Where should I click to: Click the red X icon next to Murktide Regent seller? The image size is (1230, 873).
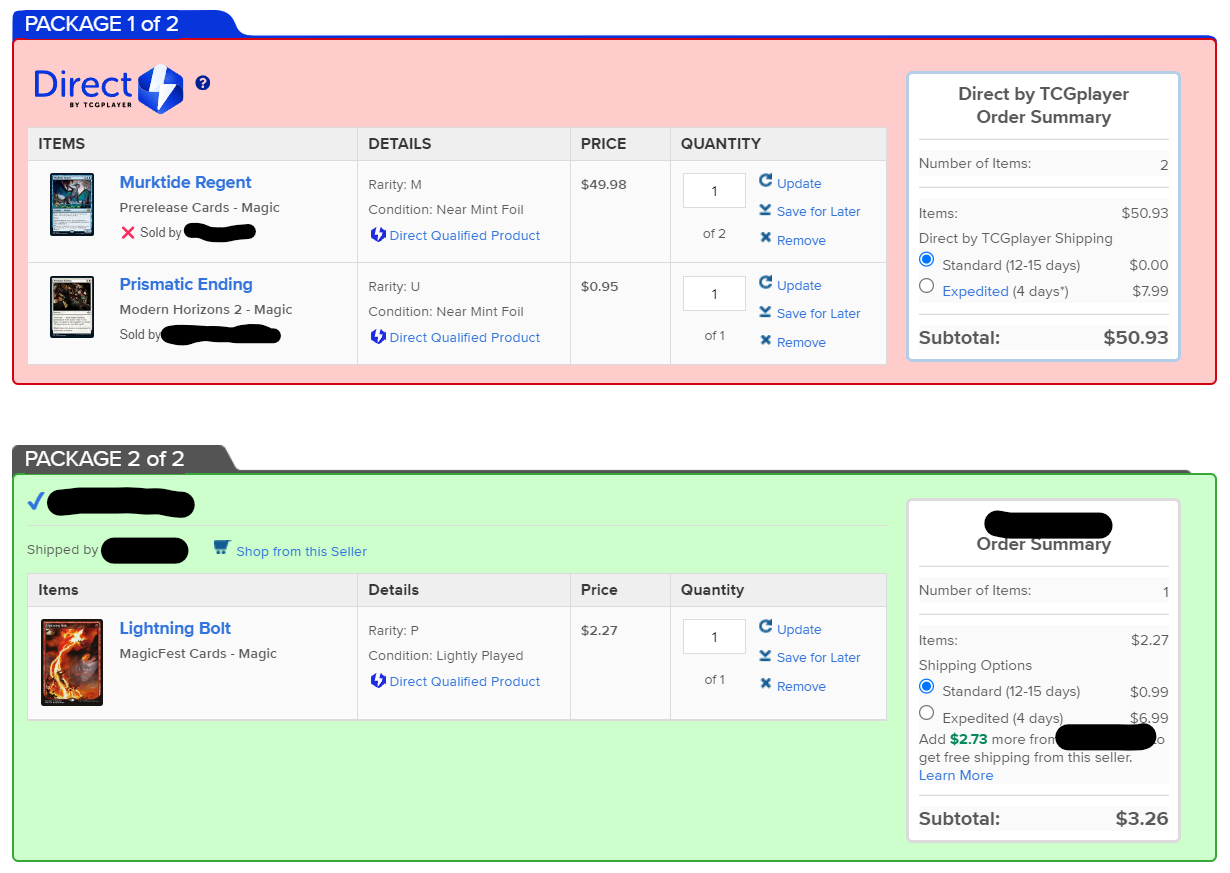(128, 232)
